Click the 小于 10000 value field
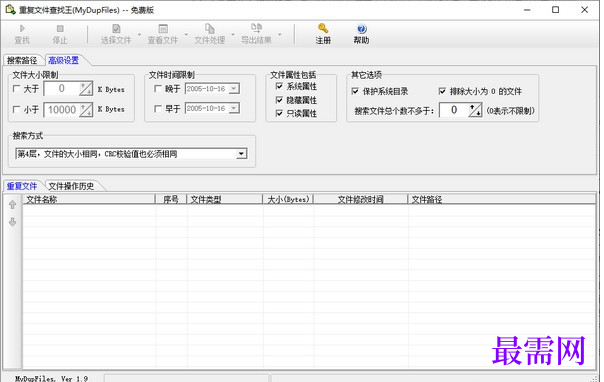604x382 pixels. [x=62, y=110]
